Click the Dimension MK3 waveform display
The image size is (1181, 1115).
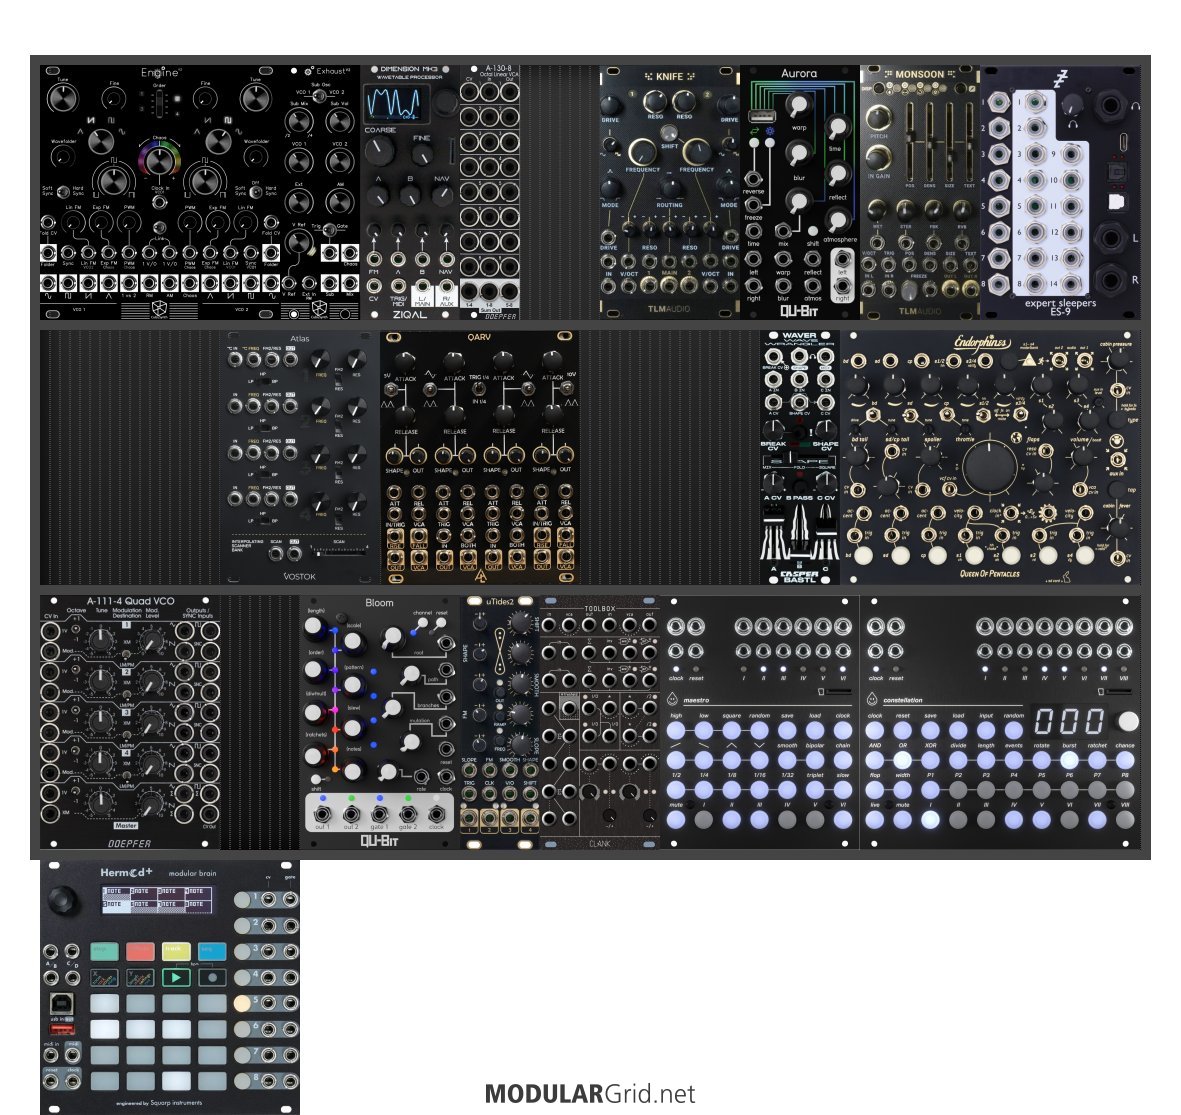[x=395, y=103]
